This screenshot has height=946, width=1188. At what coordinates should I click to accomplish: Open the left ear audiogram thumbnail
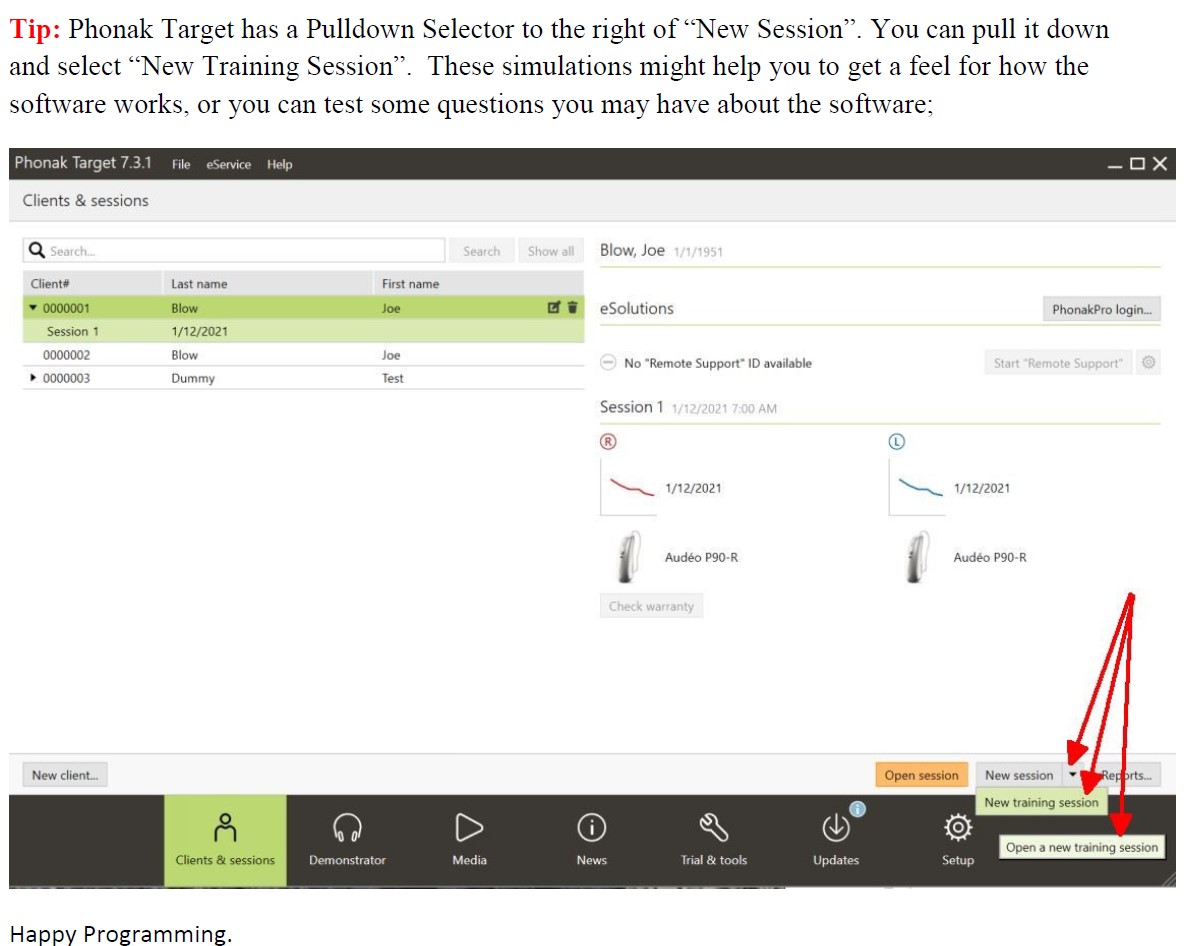coord(918,488)
